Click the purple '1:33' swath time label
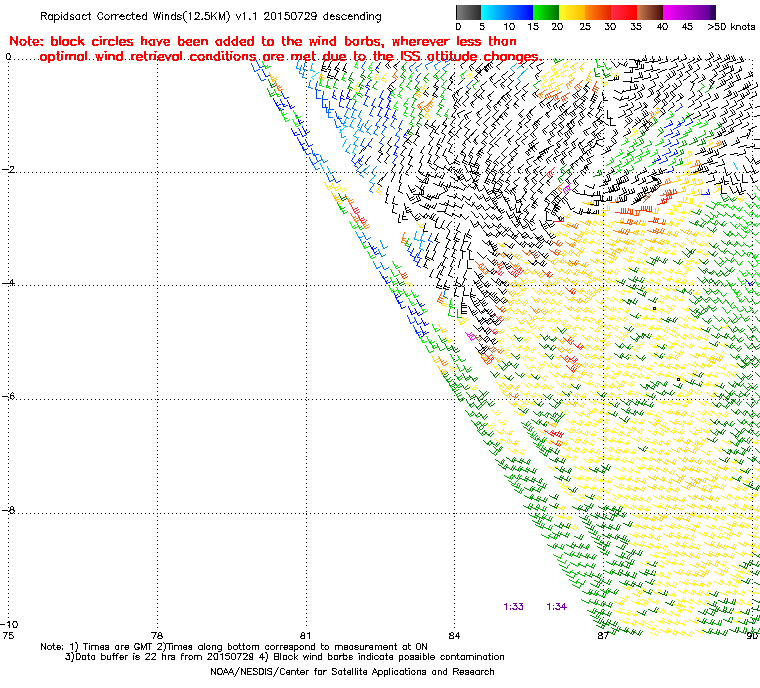This screenshot has width=760, height=688. [513, 607]
